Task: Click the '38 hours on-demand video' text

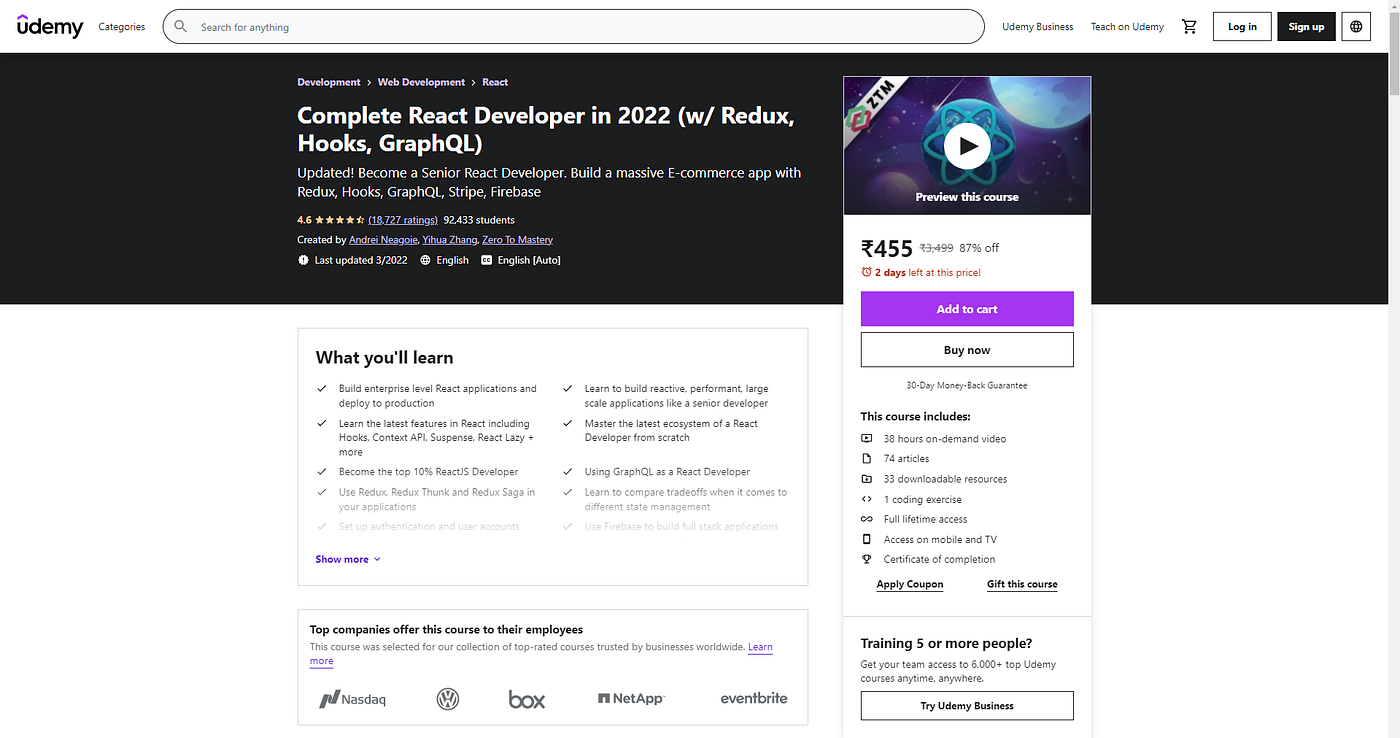Action: 945,439
